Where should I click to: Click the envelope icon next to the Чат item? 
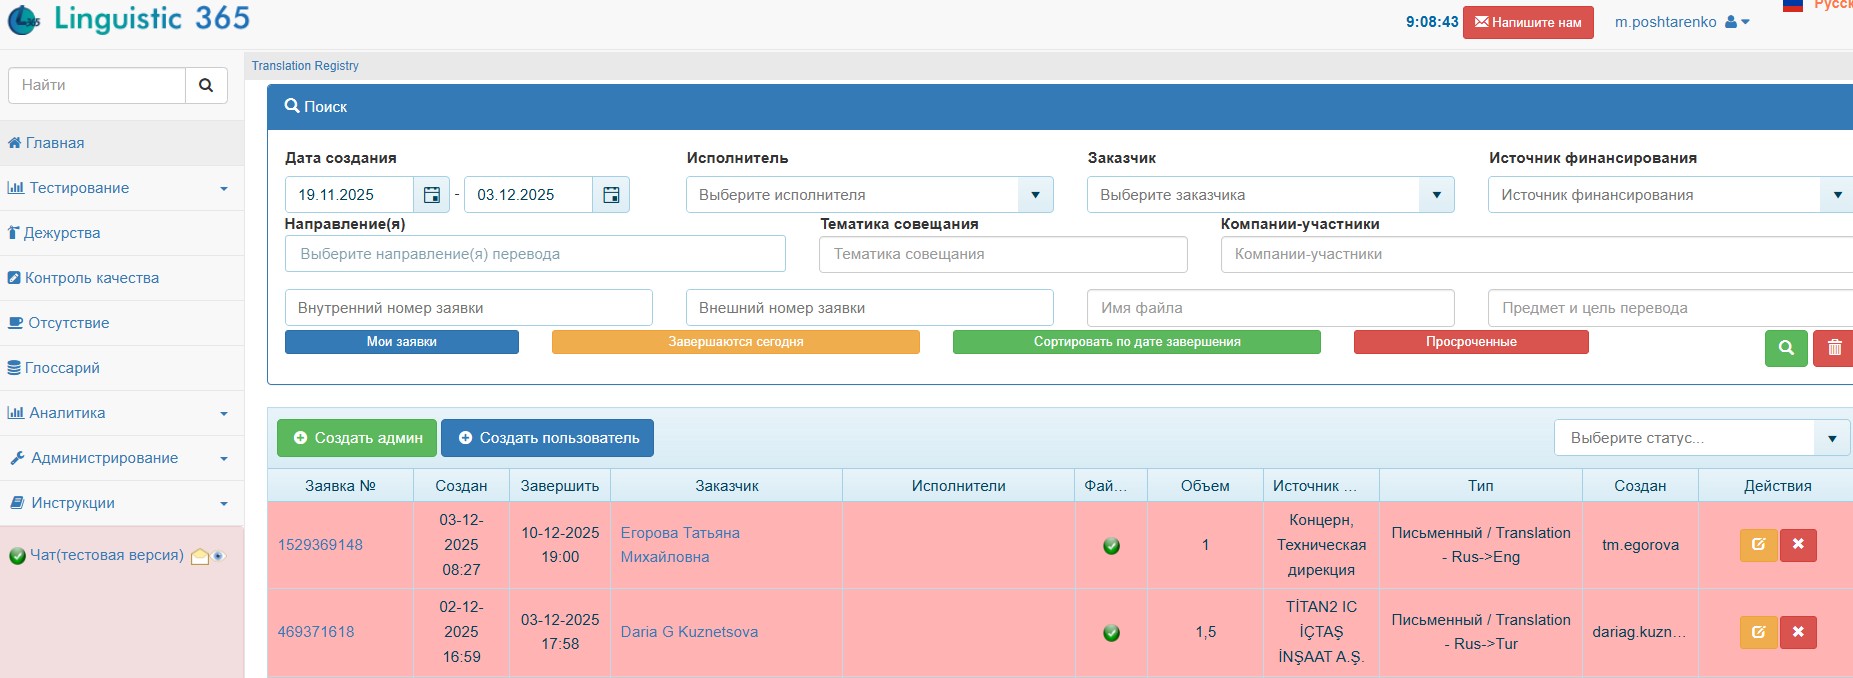[200, 556]
